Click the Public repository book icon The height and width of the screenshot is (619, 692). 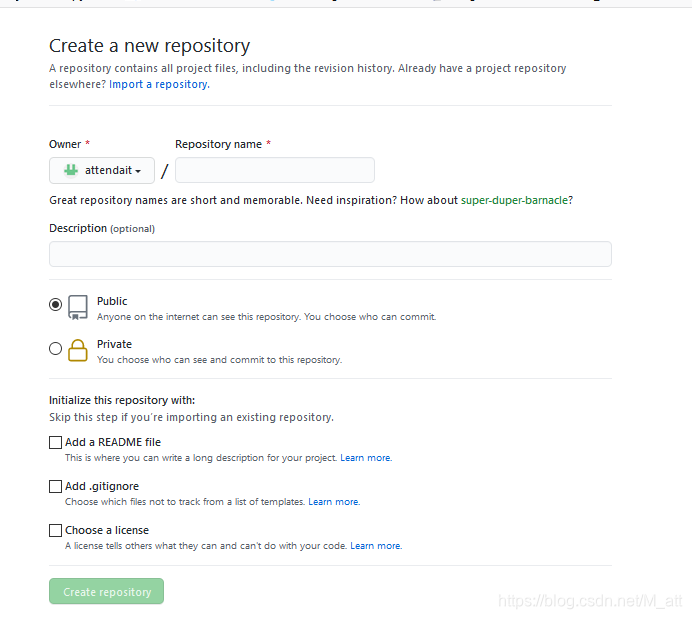[x=78, y=308]
